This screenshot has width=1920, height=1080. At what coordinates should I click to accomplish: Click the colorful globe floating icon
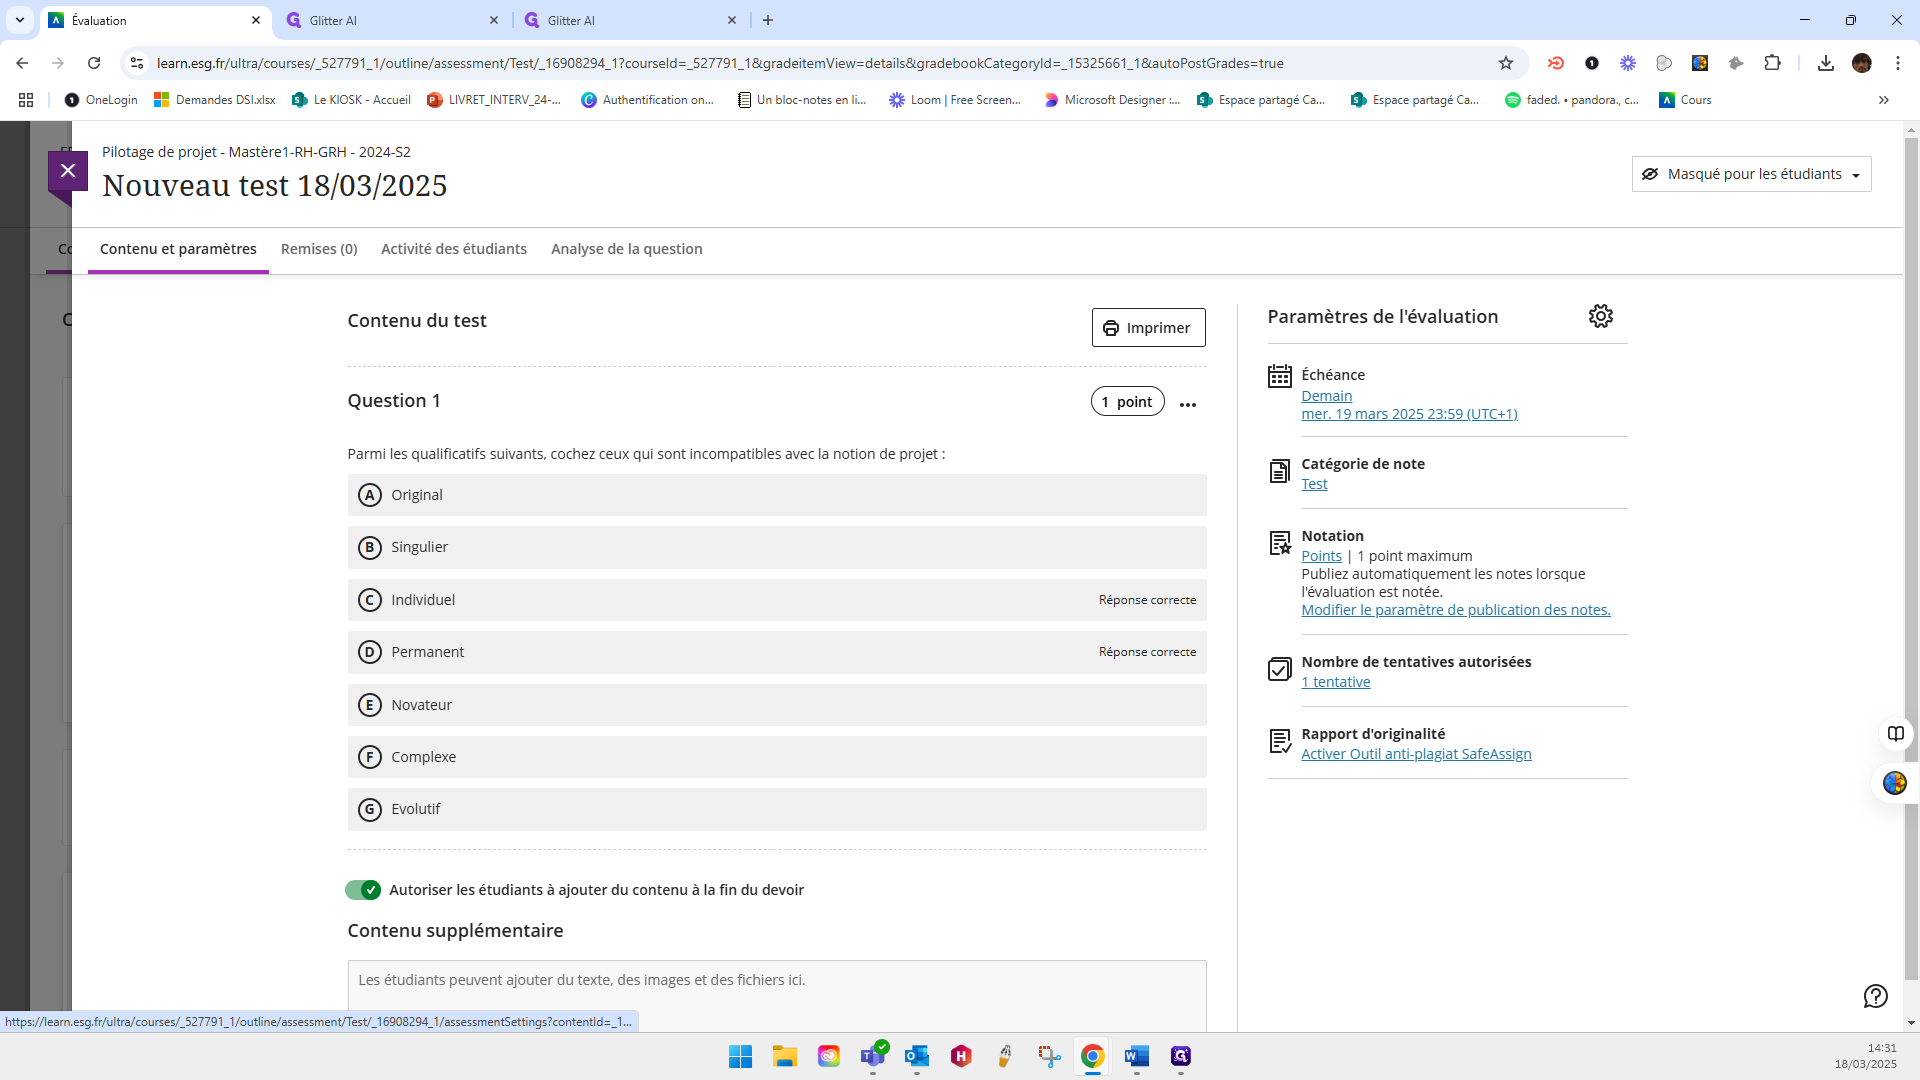click(x=1894, y=783)
